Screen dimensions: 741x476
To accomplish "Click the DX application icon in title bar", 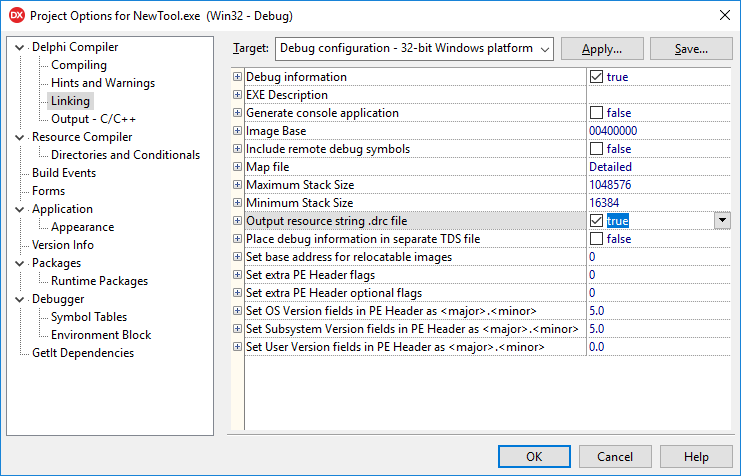I will pyautogui.click(x=17, y=15).
